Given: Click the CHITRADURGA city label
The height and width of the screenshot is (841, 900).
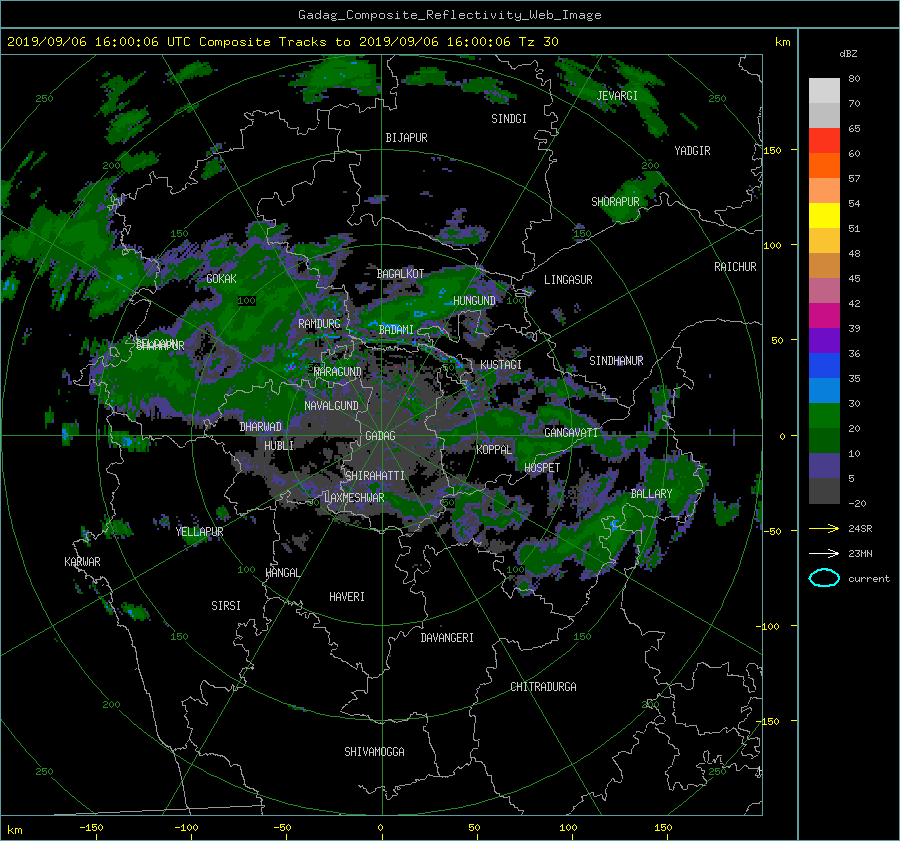Looking at the screenshot, I should [543, 687].
